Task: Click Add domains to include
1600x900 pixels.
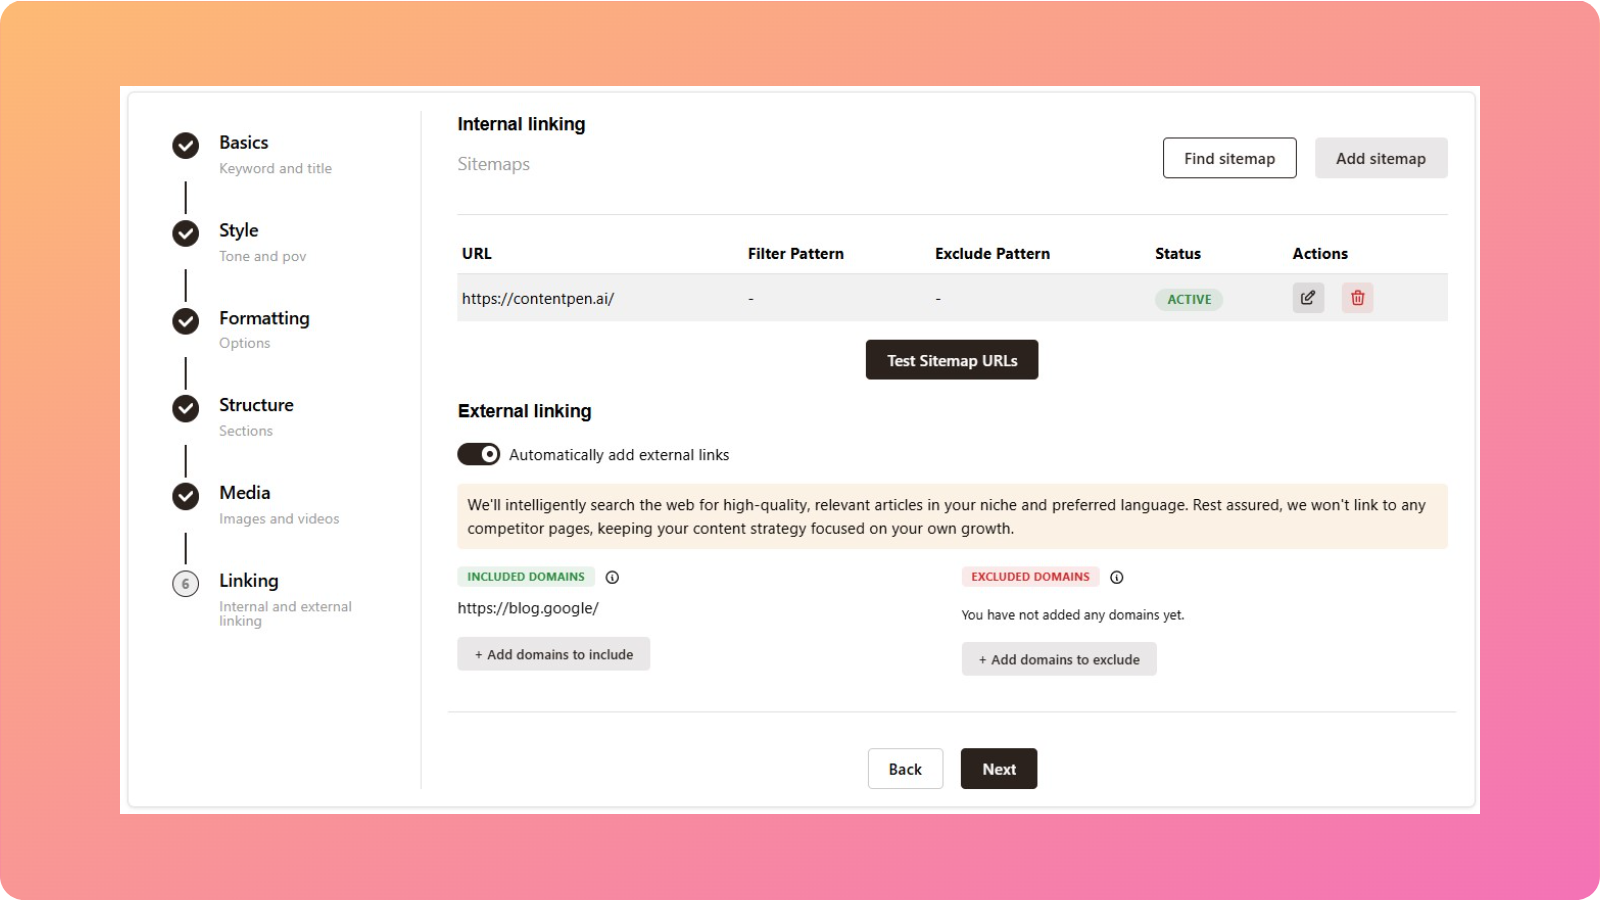Action: pos(553,653)
